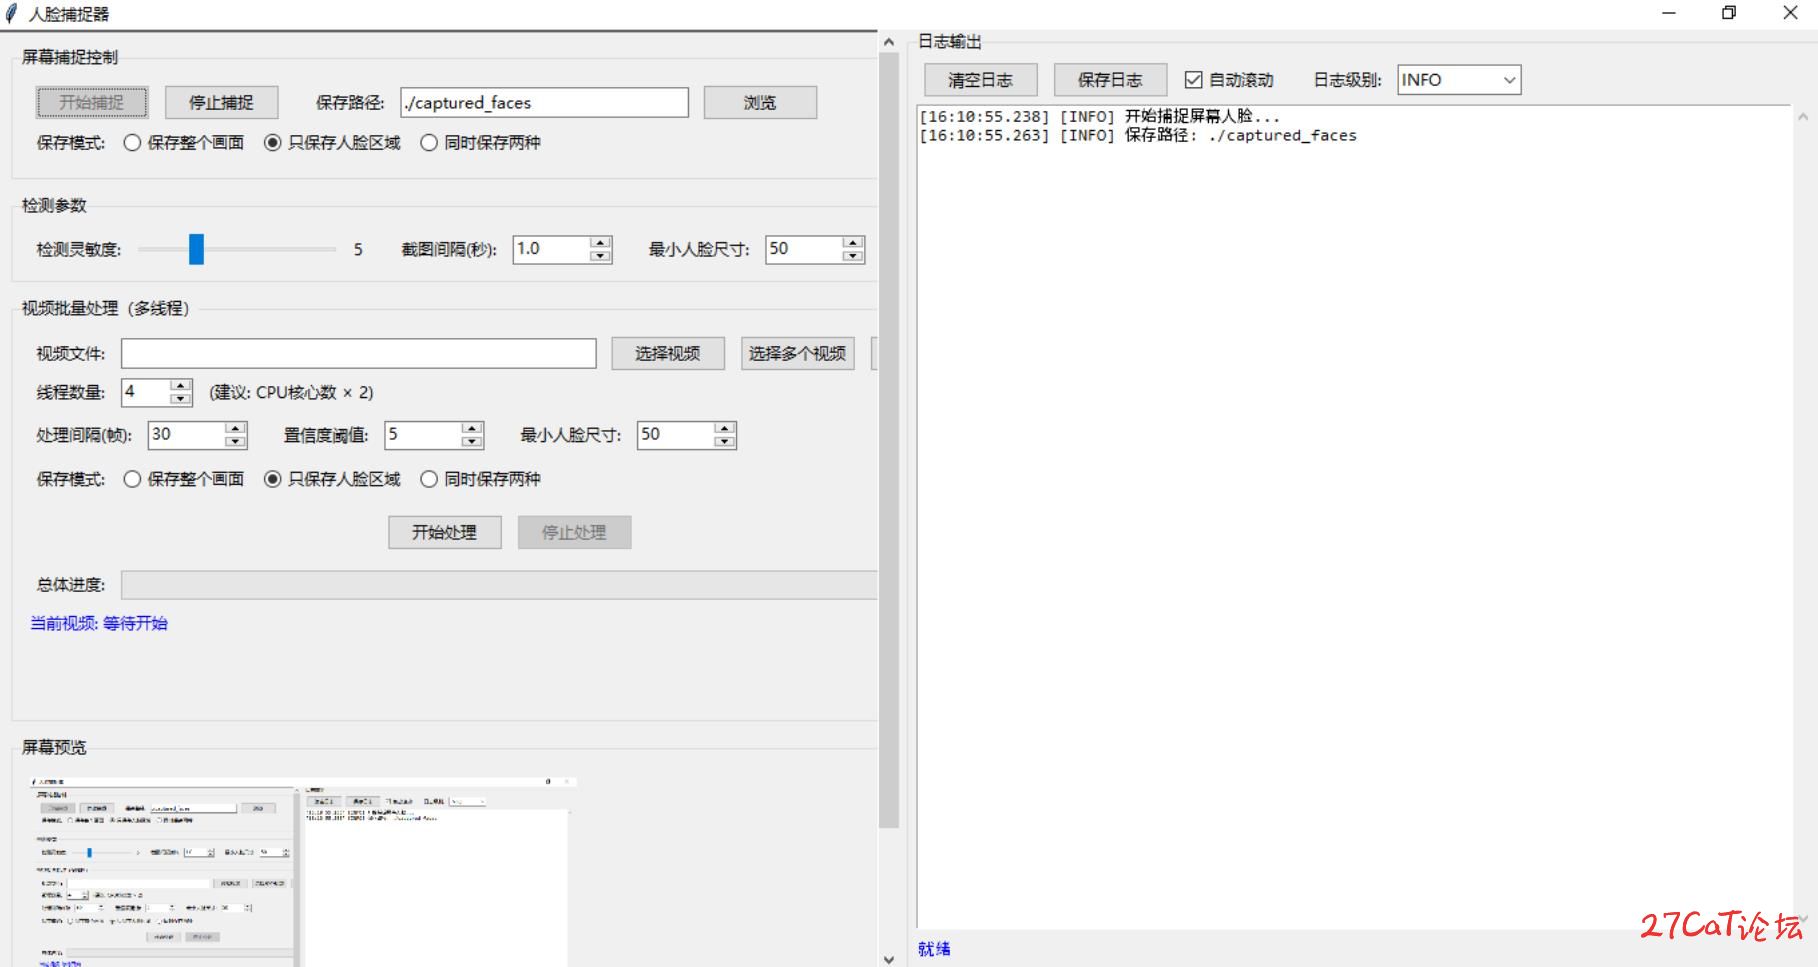Decrease 处理间隔(帧) spinner value
This screenshot has height=967, width=1818.
[x=235, y=441]
